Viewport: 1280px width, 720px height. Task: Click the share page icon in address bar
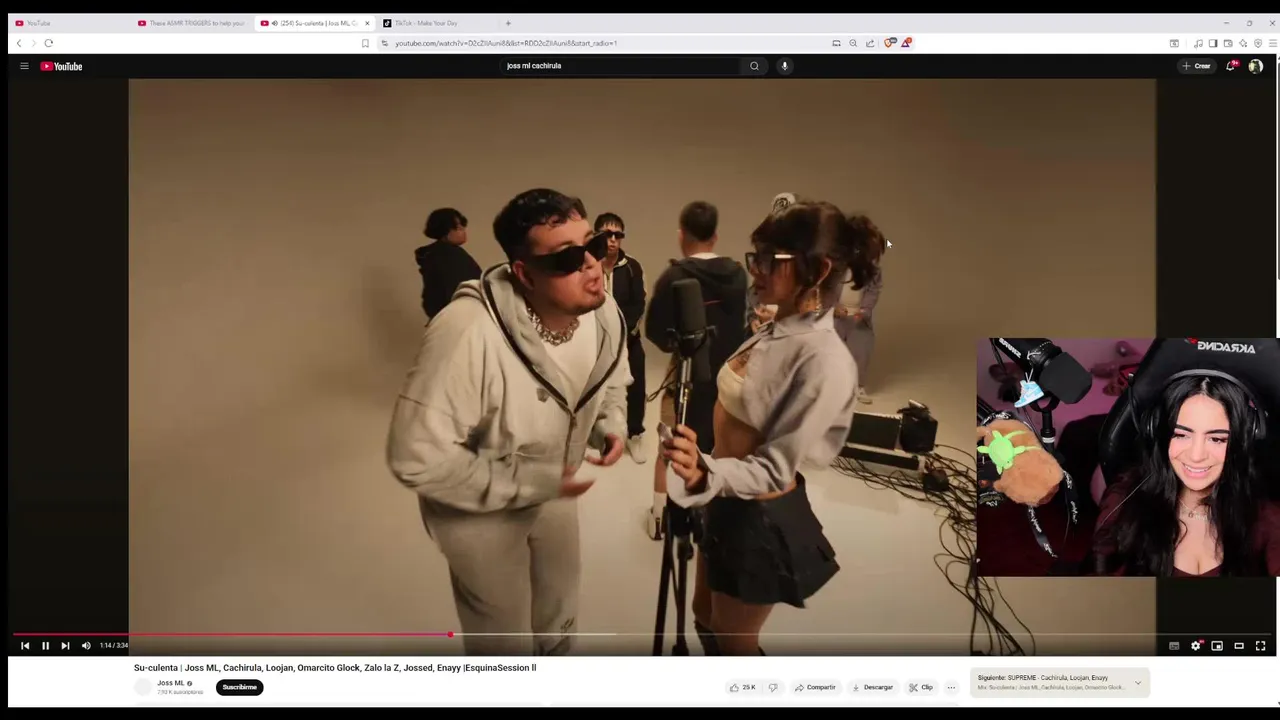(x=870, y=43)
